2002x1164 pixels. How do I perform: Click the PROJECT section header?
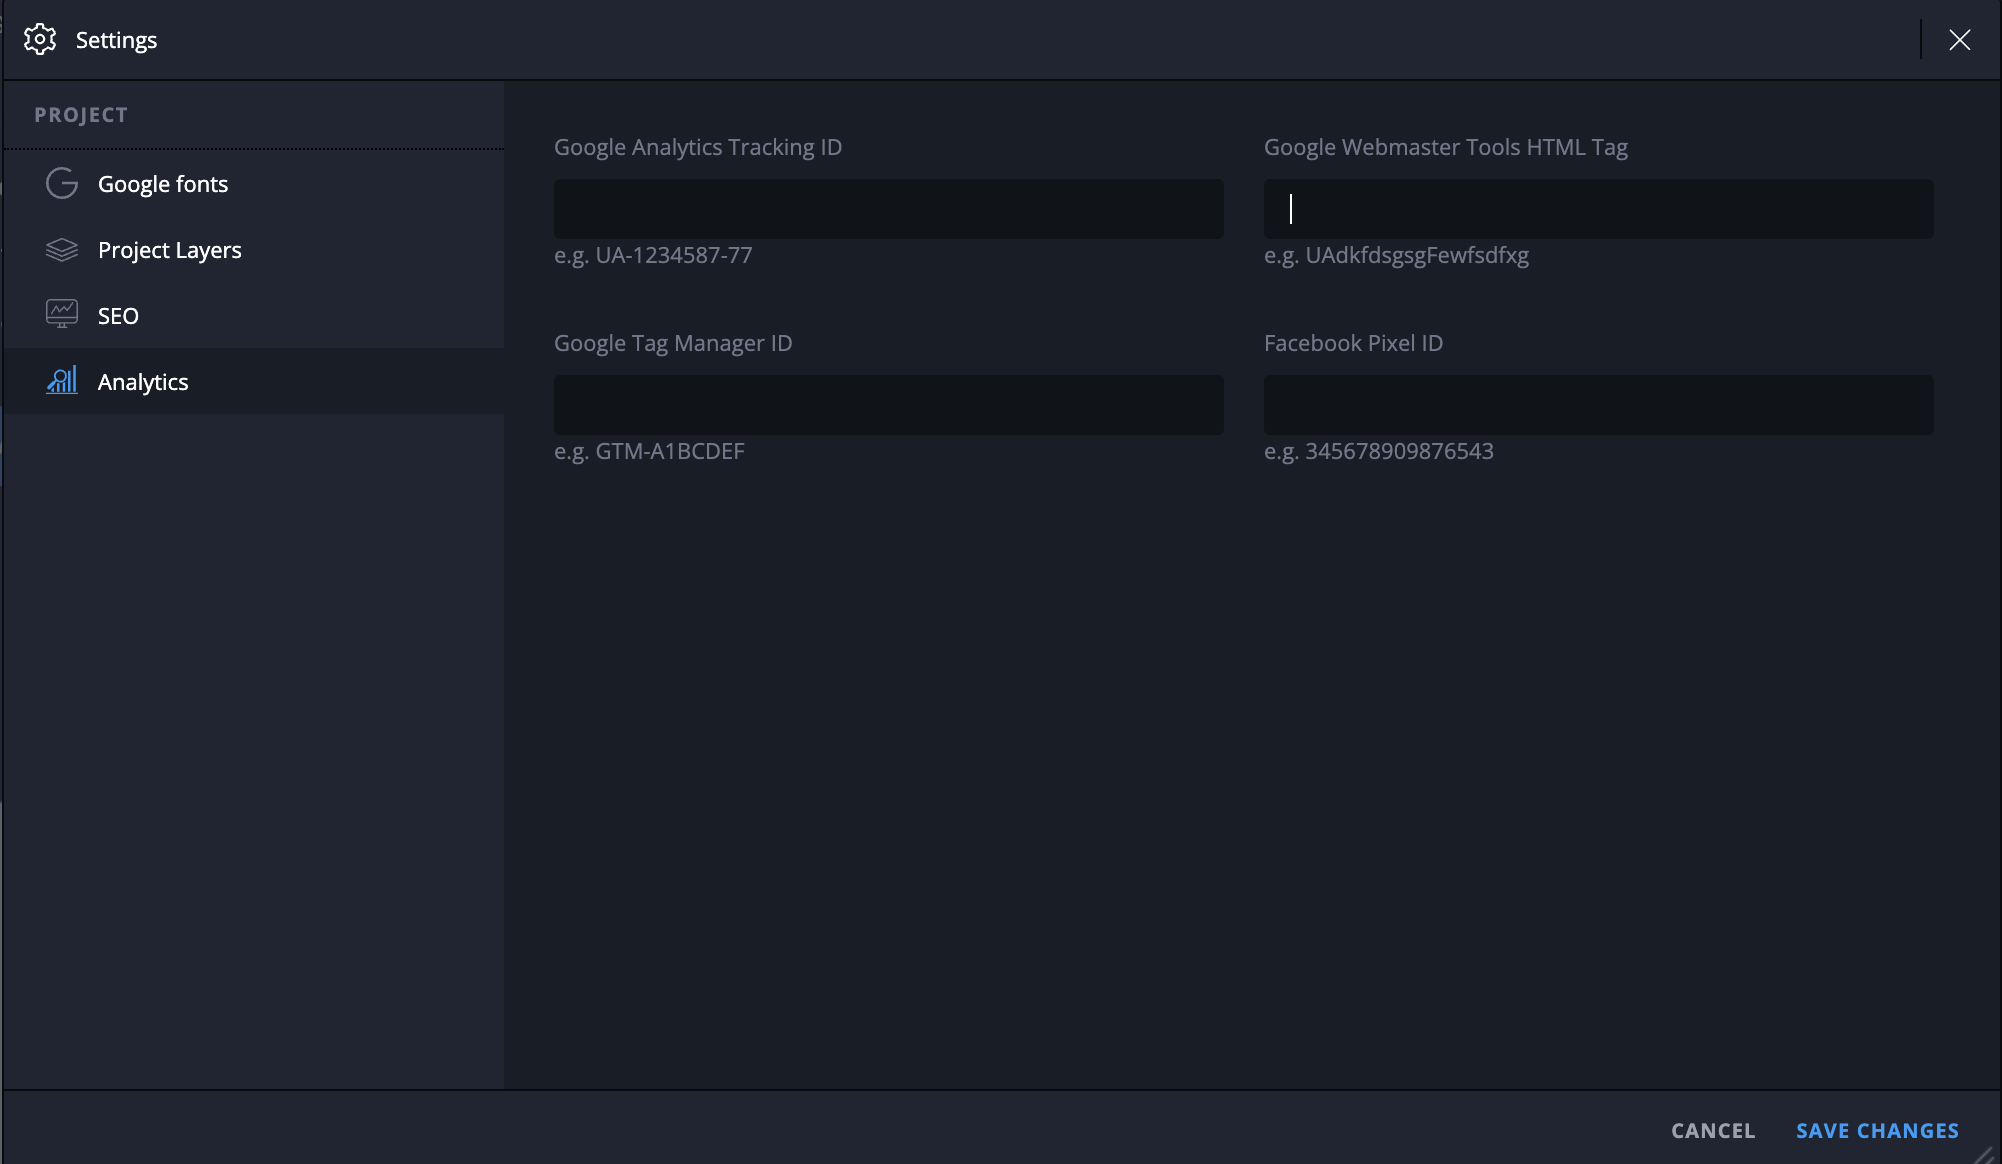click(x=81, y=115)
